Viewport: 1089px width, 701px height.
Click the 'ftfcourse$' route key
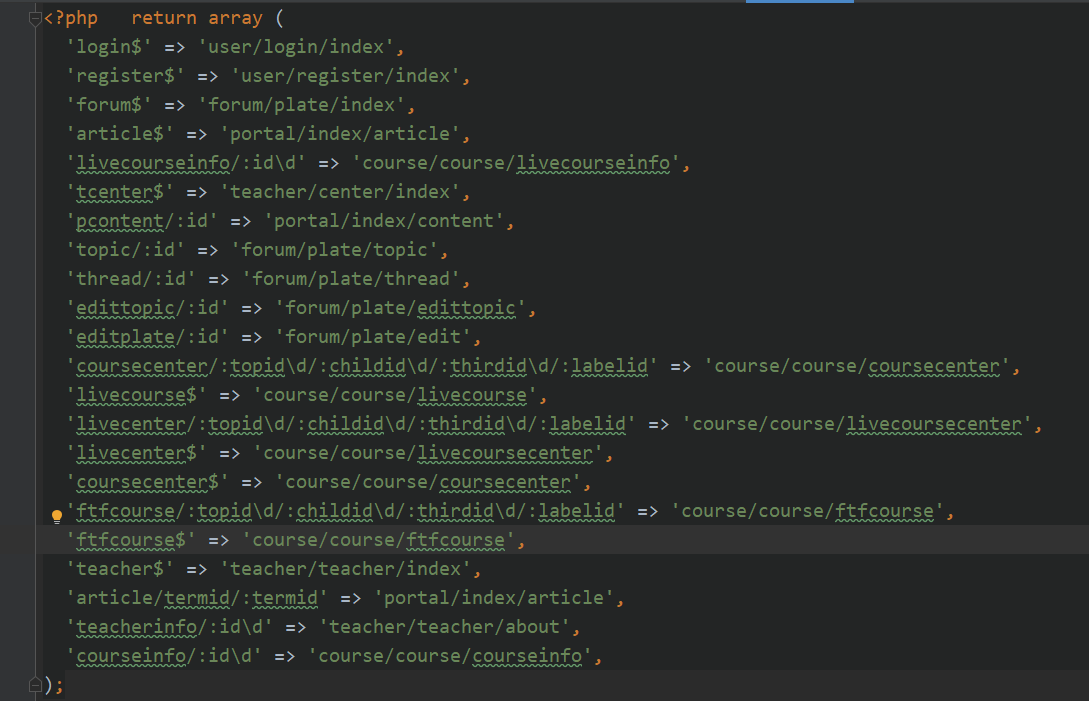pyautogui.click(x=131, y=541)
